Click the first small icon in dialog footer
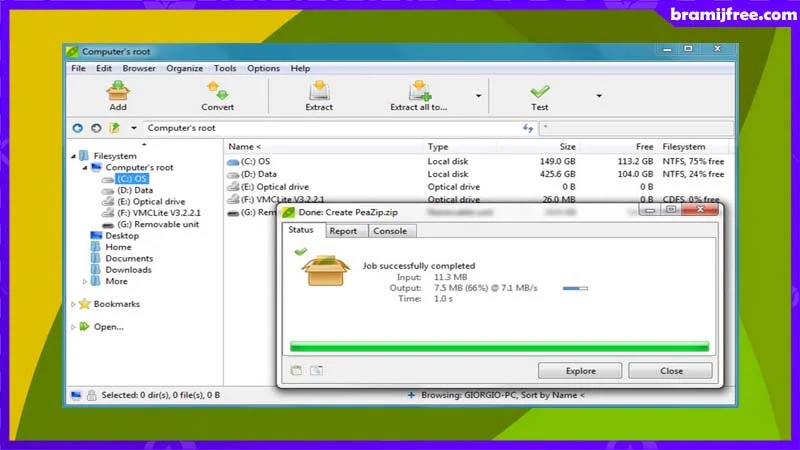Image resolution: width=800 pixels, height=450 pixels. coord(296,370)
